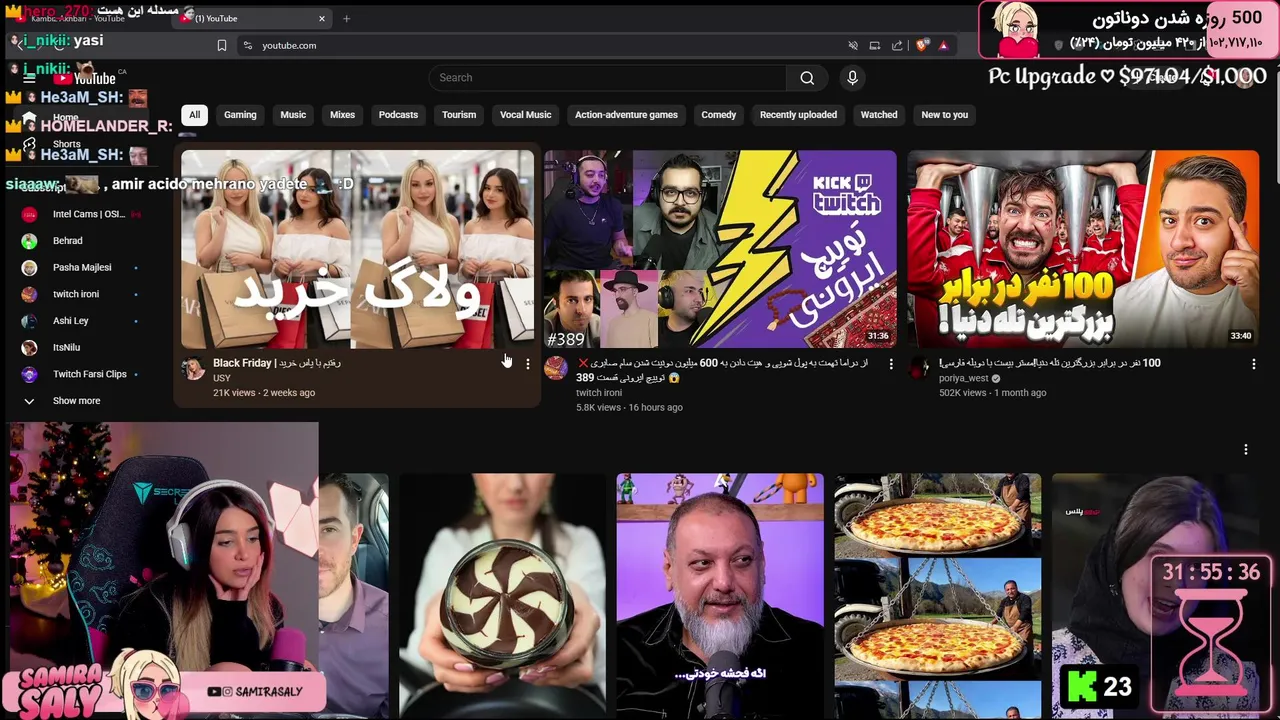Click the Brave Shields lion icon
Screen dimensions: 1280x720
(x=921, y=45)
